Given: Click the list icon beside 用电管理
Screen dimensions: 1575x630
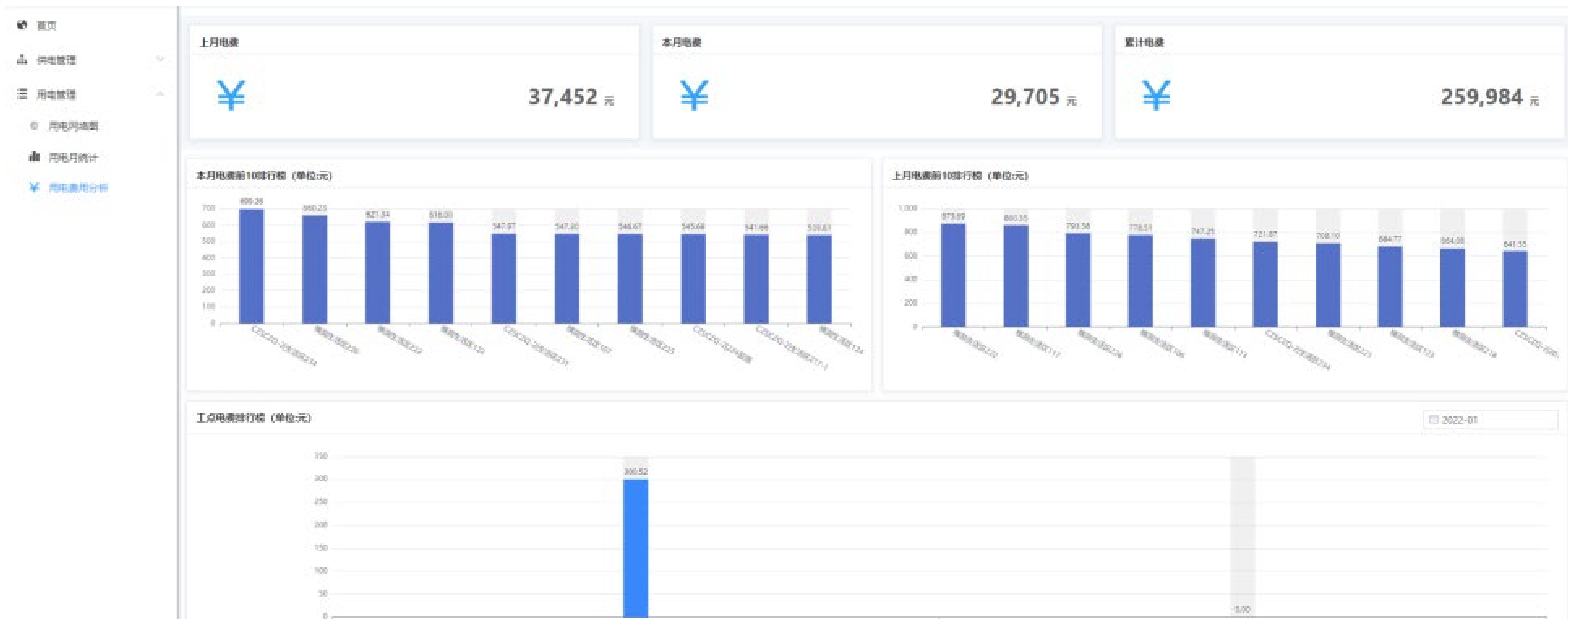Looking at the screenshot, I should coord(22,94).
